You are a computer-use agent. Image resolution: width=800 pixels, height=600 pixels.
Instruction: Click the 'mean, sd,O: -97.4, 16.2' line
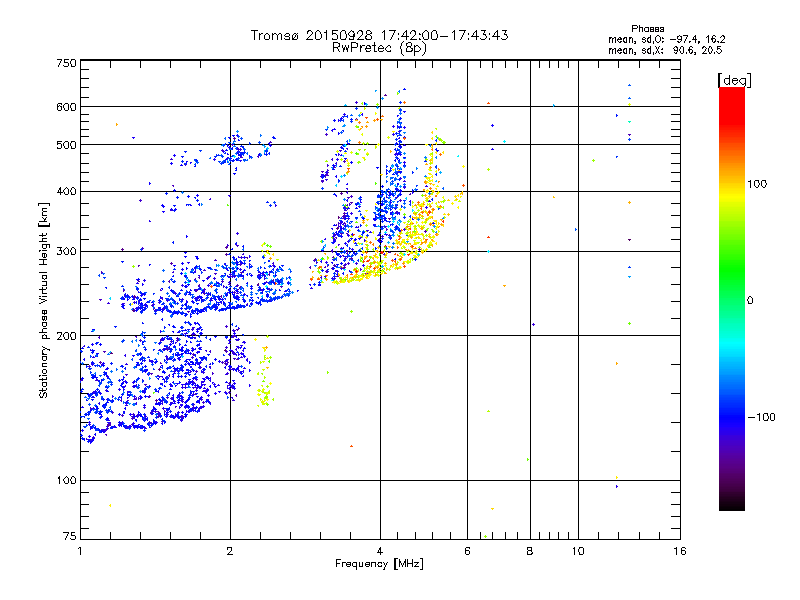pos(666,39)
